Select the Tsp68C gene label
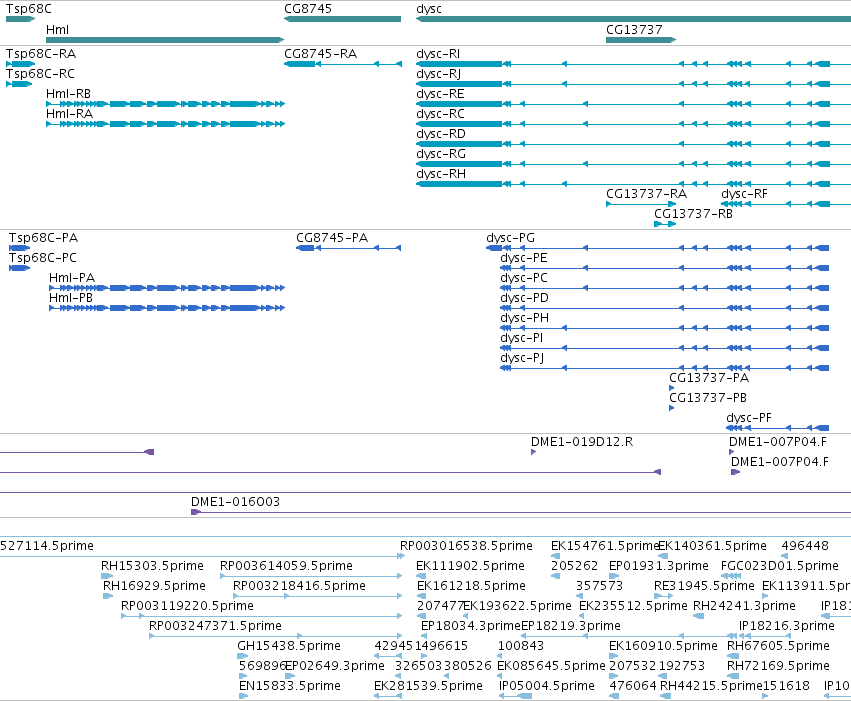This screenshot has width=851, height=701. 29,9
